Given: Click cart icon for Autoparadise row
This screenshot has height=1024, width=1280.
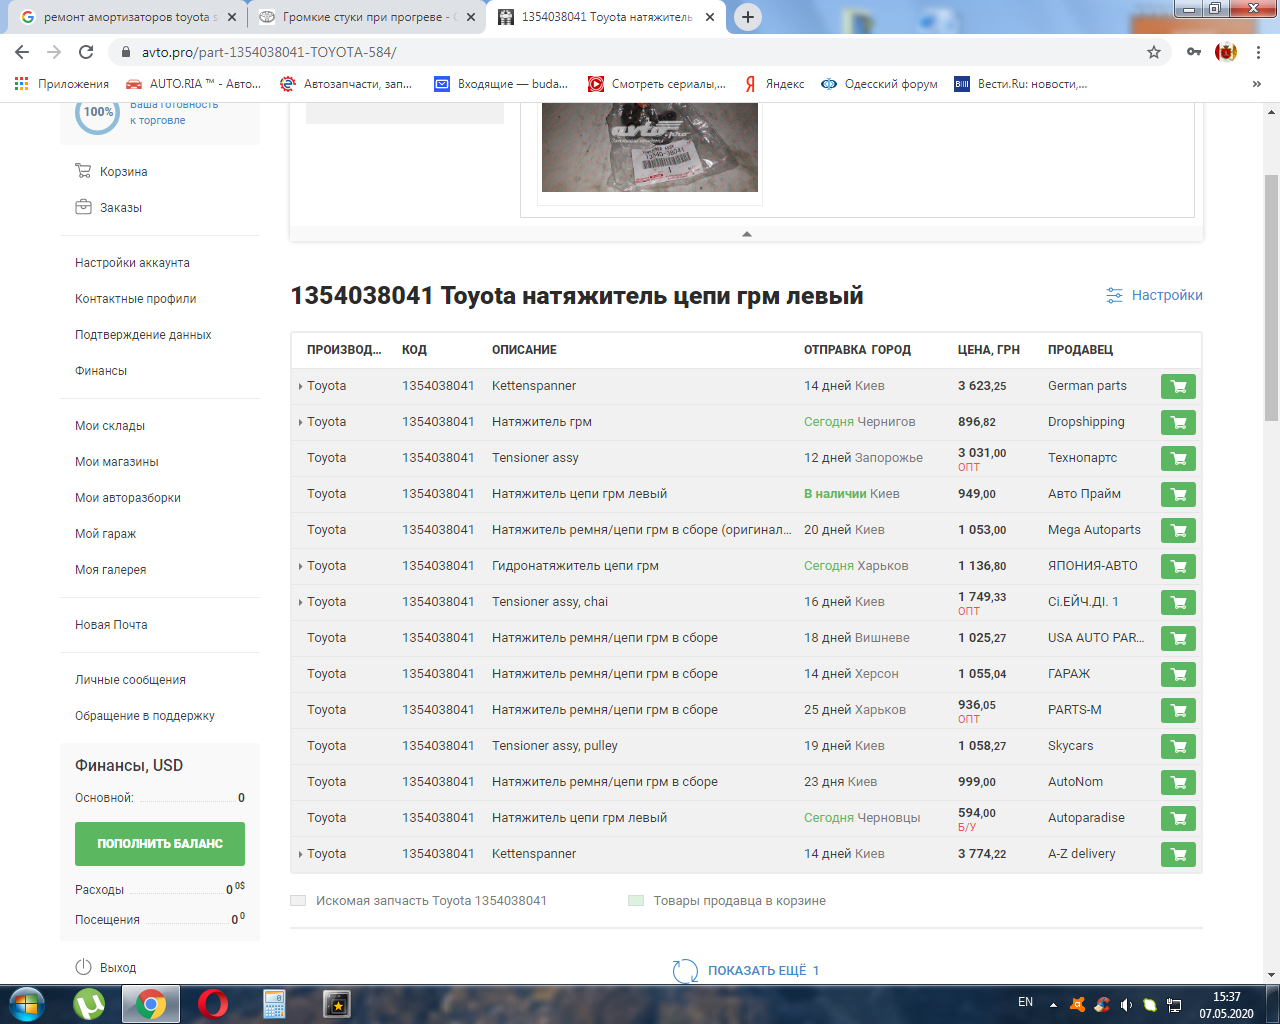Looking at the screenshot, I should pos(1178,819).
